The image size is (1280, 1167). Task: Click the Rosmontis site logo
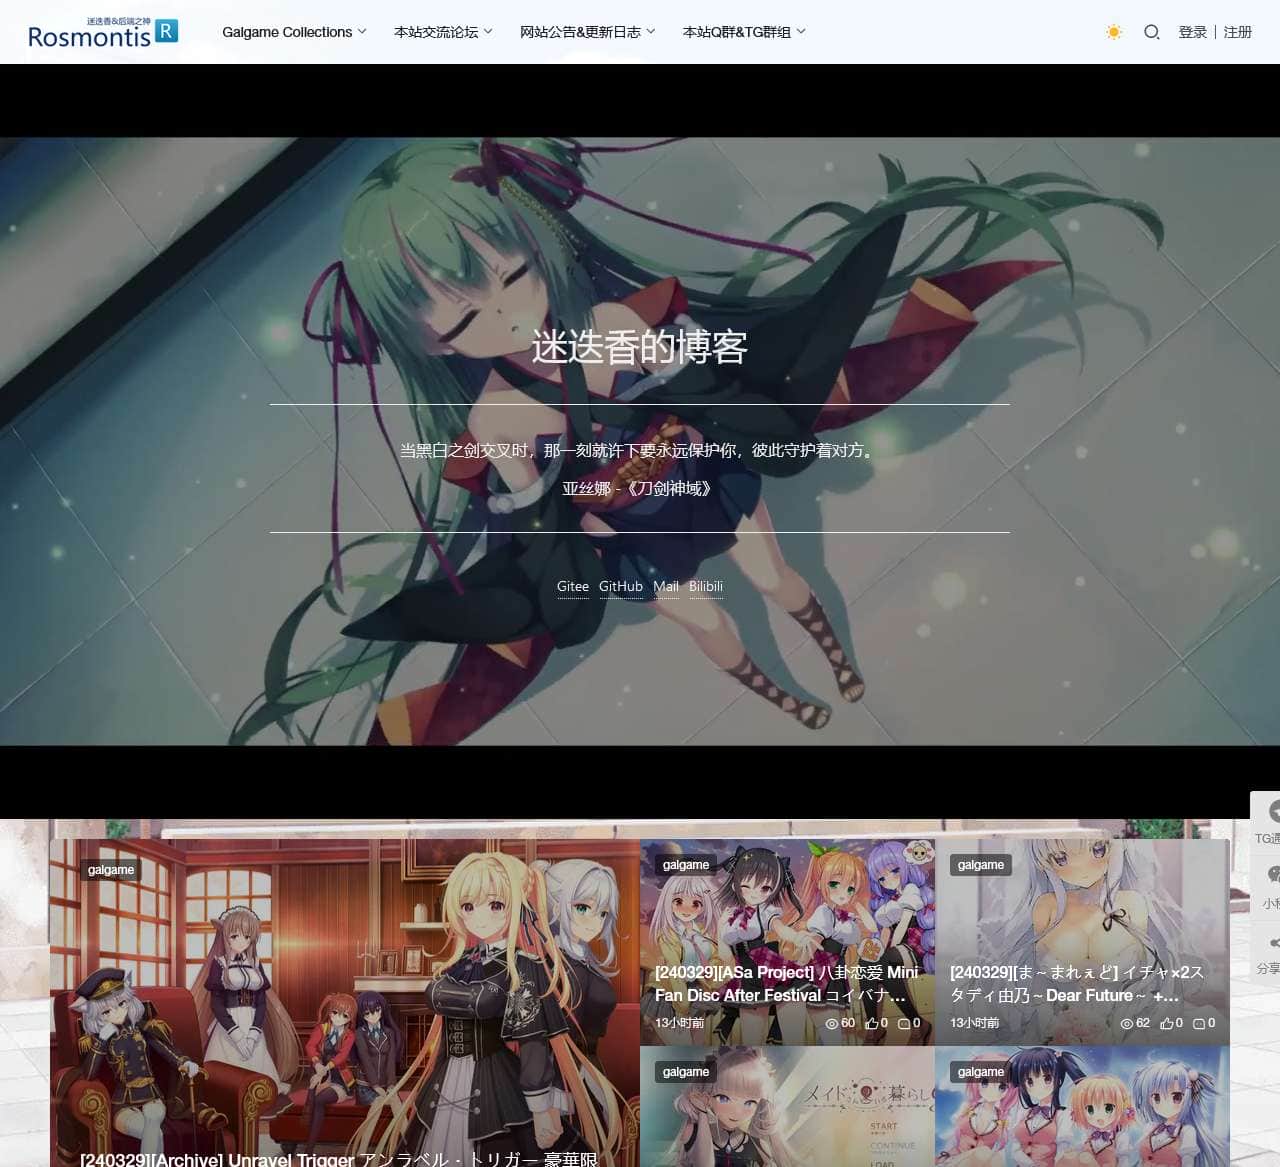click(x=102, y=33)
